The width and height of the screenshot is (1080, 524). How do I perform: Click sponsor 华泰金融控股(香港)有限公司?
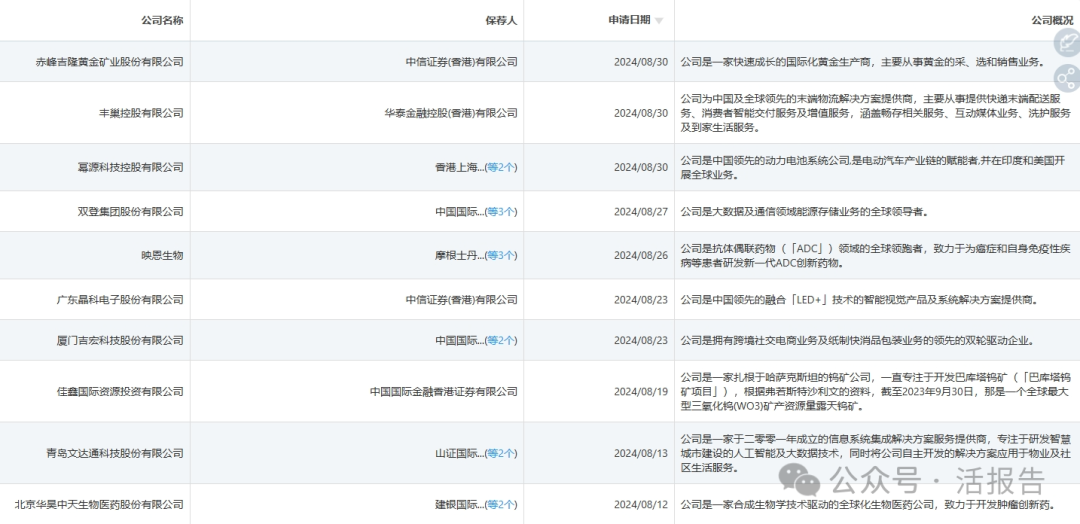coord(451,113)
